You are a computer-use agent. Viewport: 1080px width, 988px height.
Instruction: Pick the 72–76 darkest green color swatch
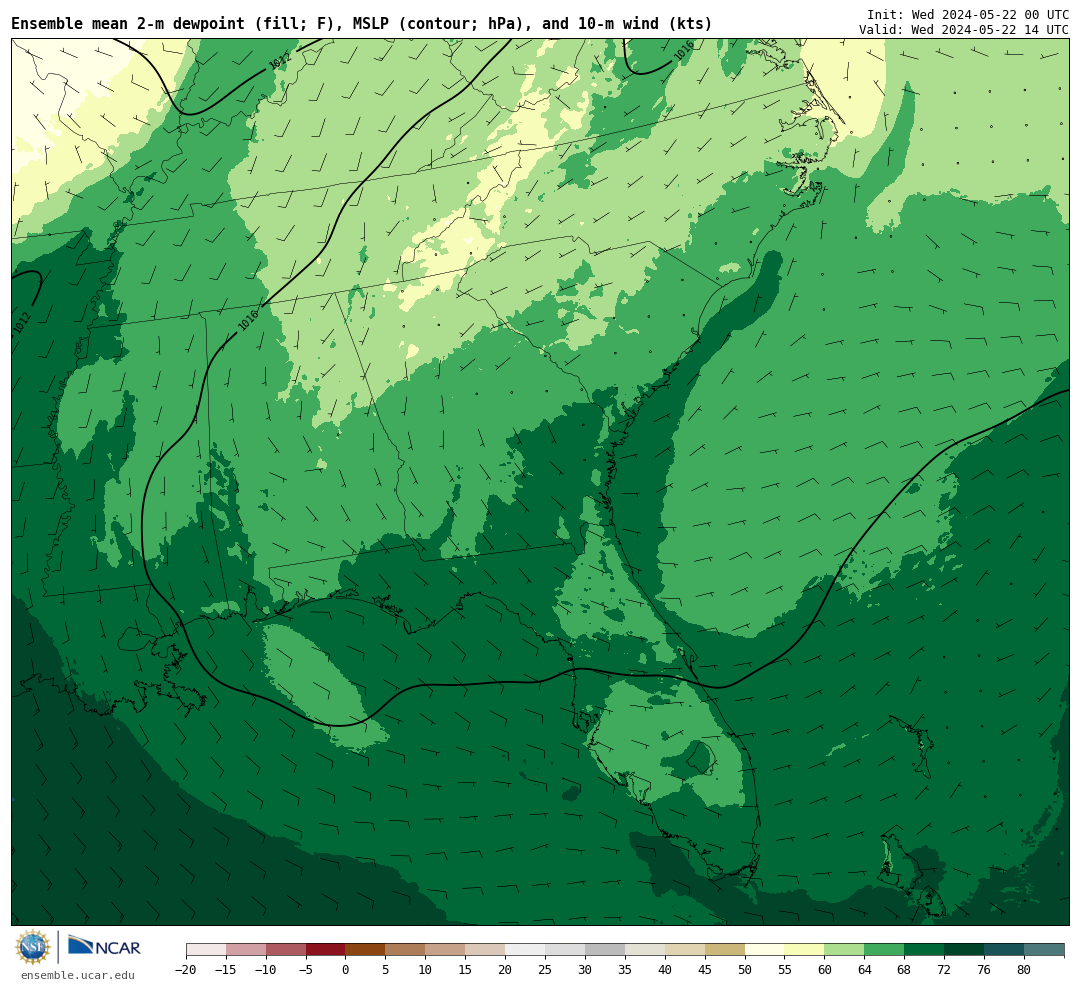click(964, 950)
